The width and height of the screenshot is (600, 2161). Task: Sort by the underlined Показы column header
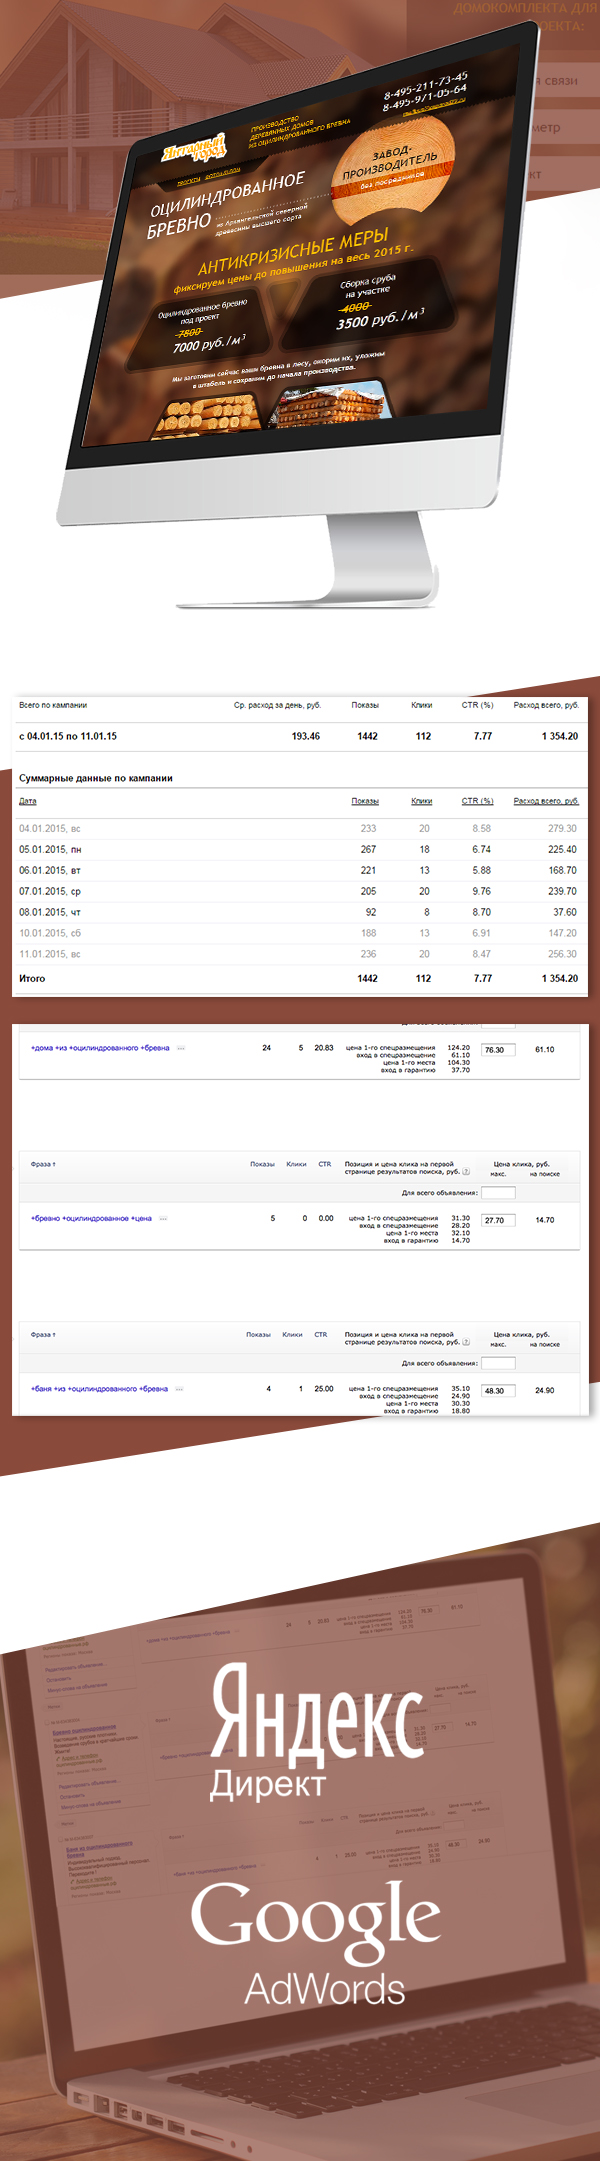tap(365, 801)
